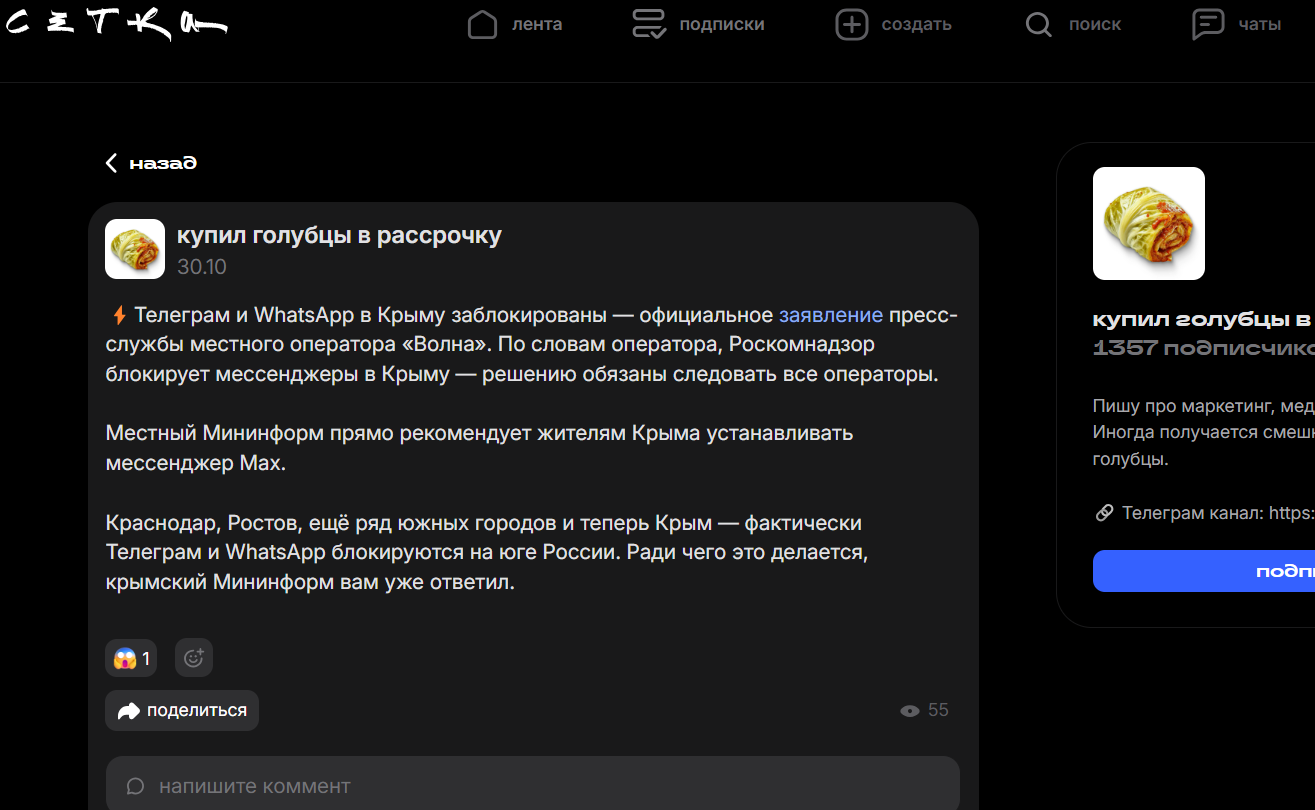This screenshot has width=1315, height=810.
Task: Click the post author's cabbage roll avatar
Action: (x=135, y=249)
